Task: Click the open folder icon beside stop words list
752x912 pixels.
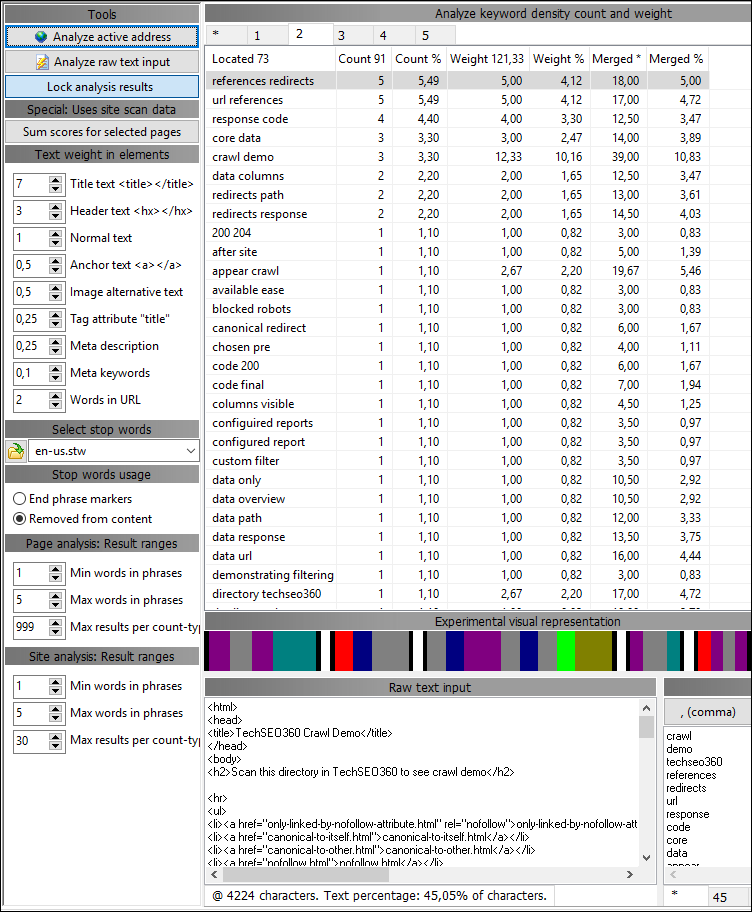Action: (16, 451)
